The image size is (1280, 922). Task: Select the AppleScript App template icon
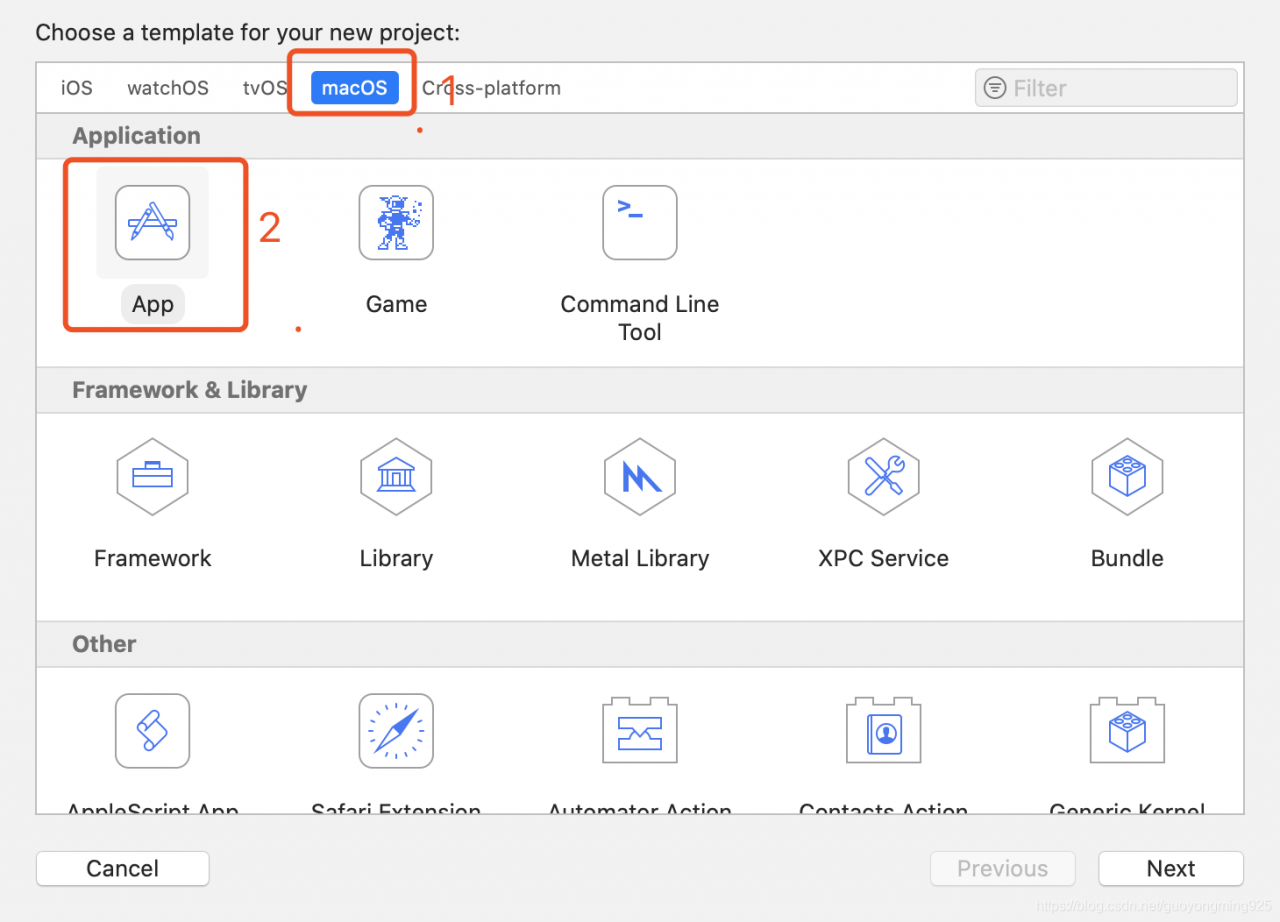[x=152, y=731]
